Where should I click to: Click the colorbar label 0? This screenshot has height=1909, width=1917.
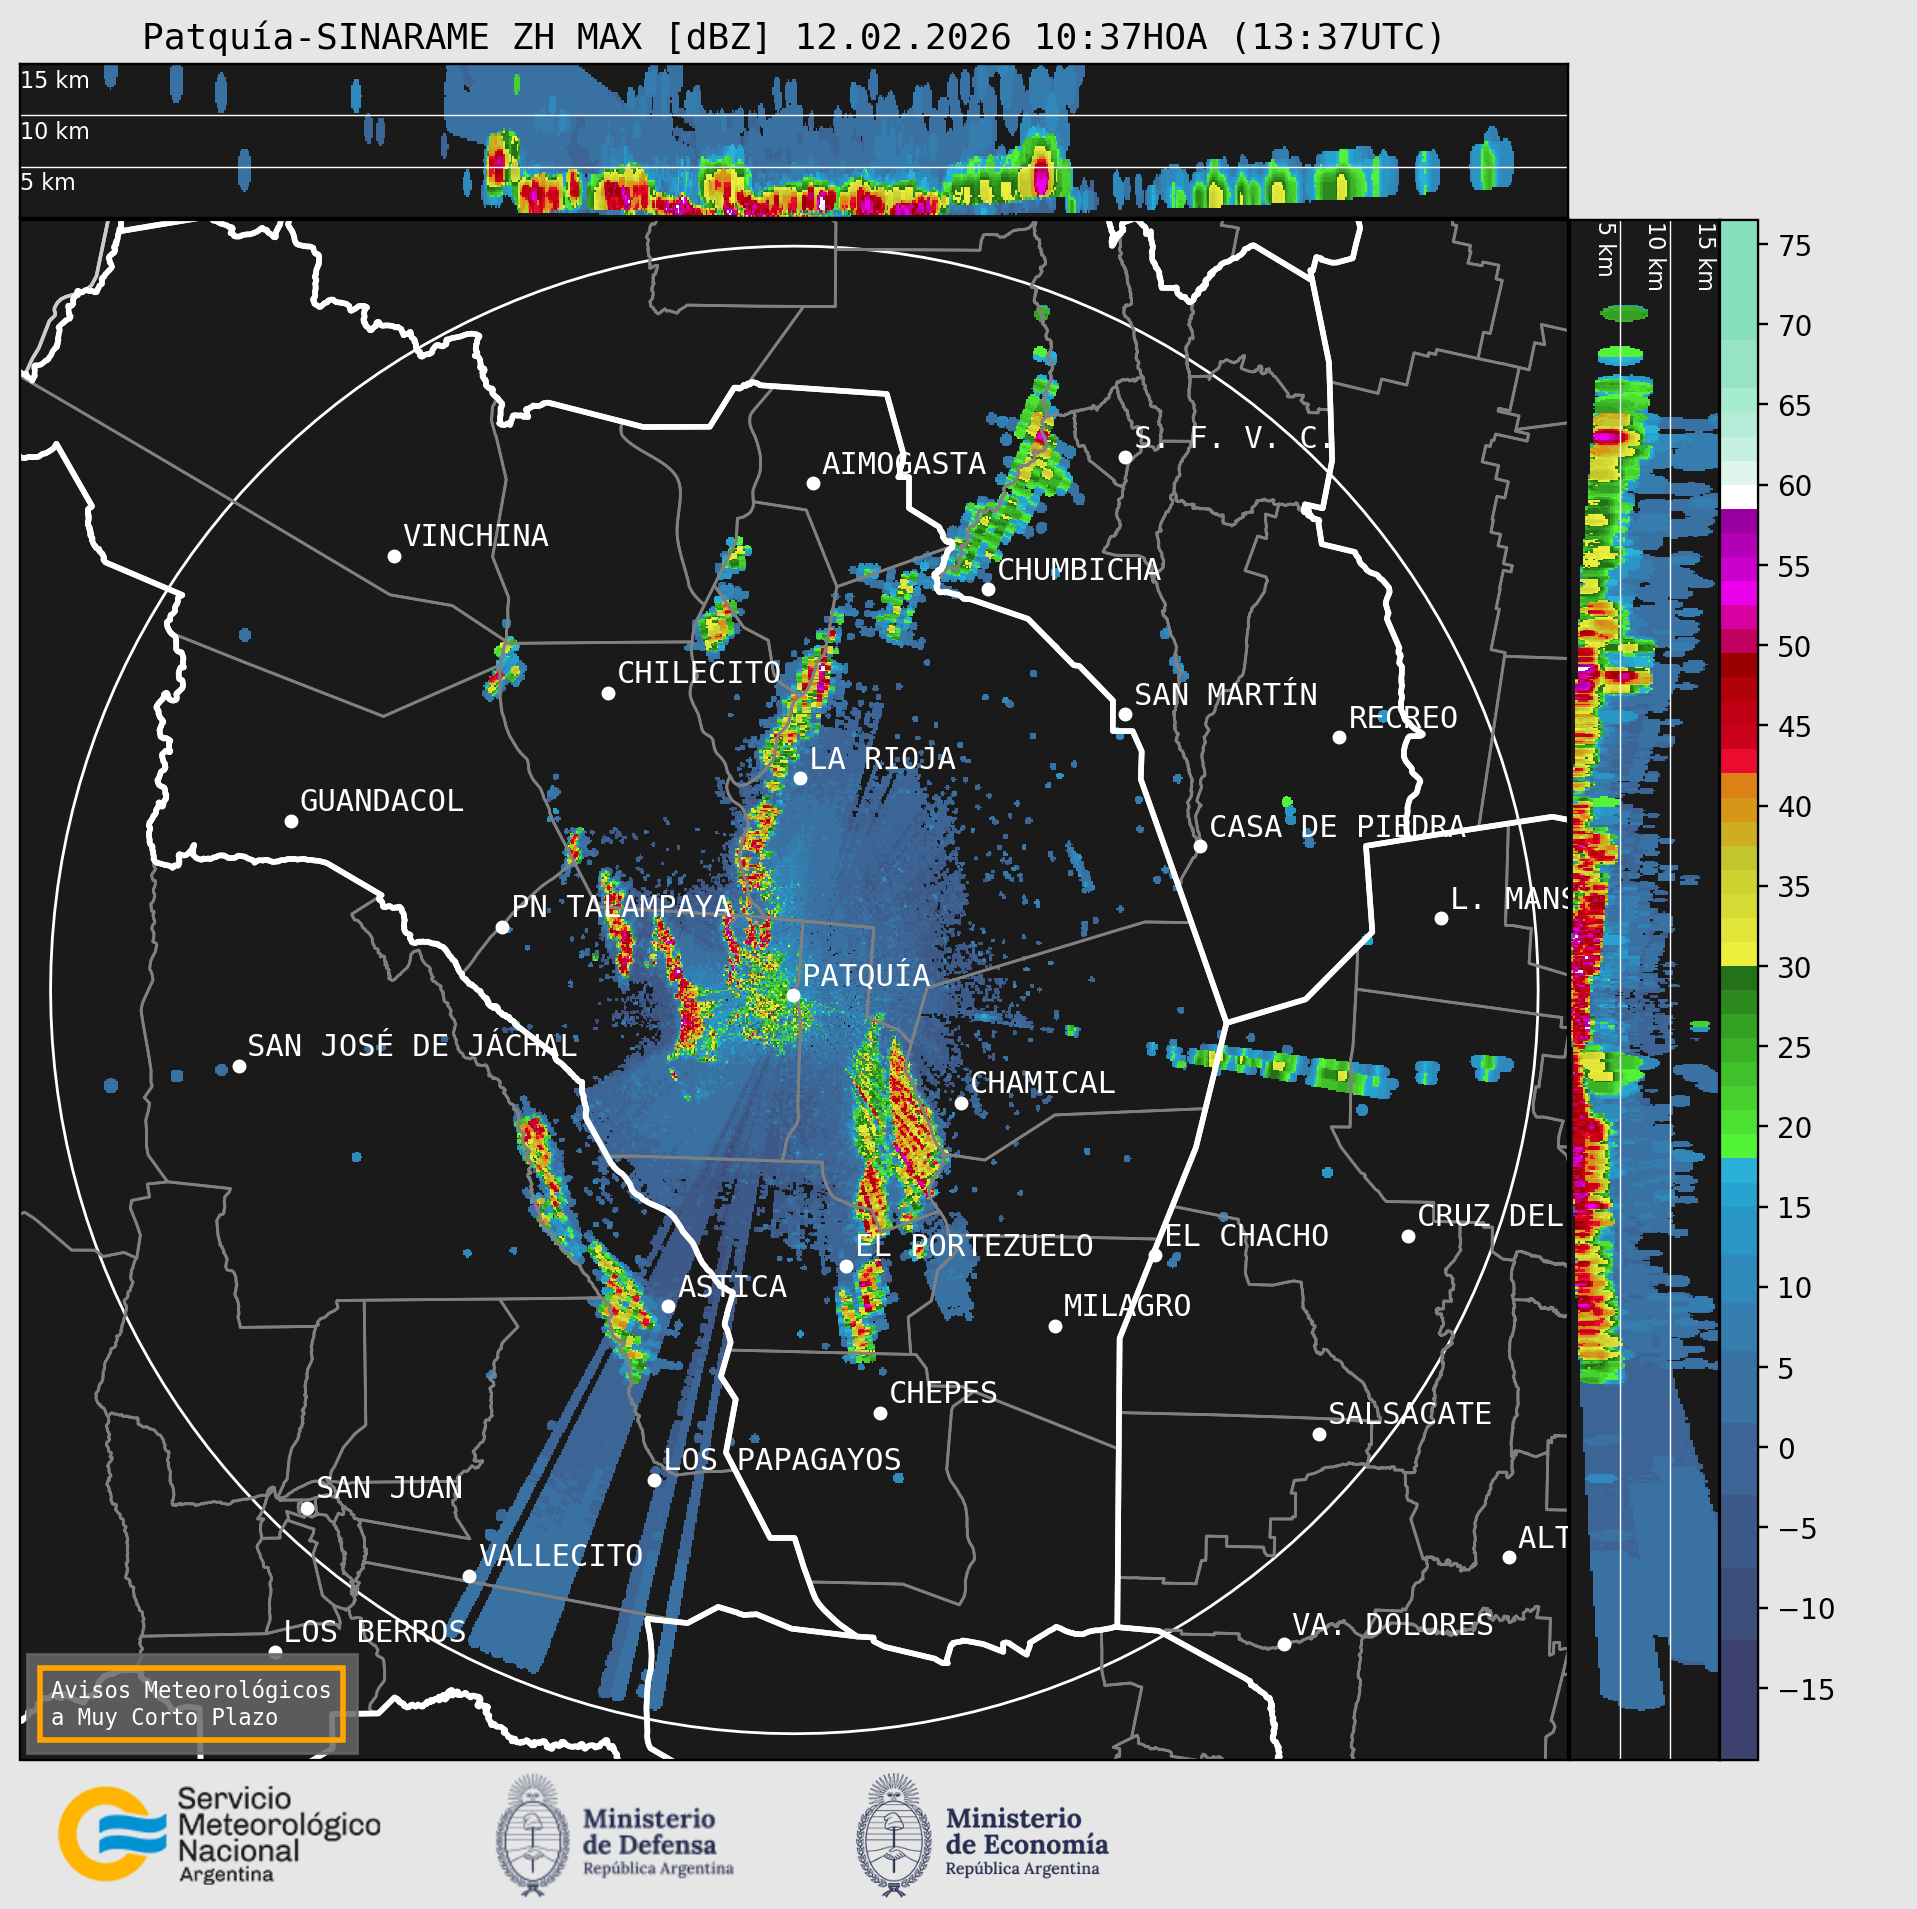click(1786, 1449)
